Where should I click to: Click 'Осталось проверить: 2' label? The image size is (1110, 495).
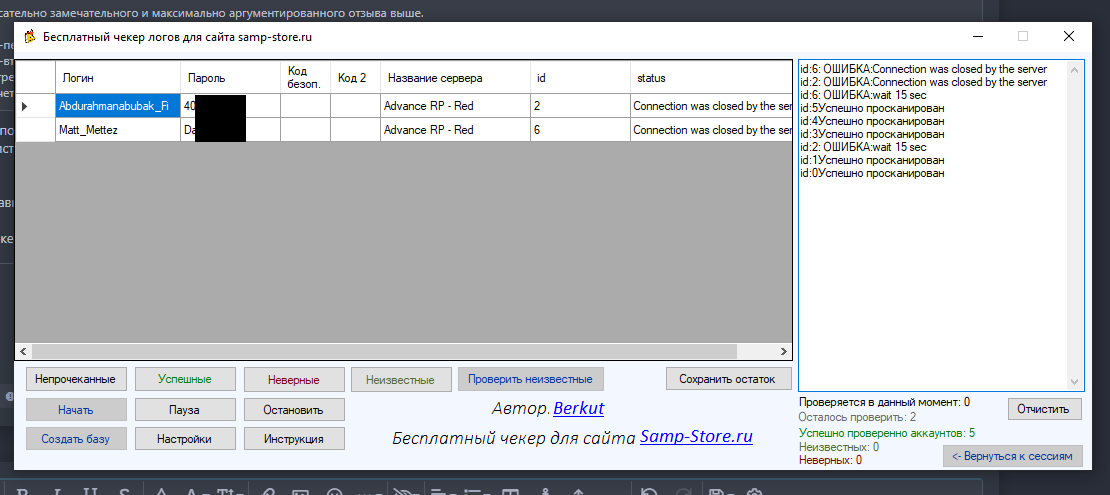point(857,418)
